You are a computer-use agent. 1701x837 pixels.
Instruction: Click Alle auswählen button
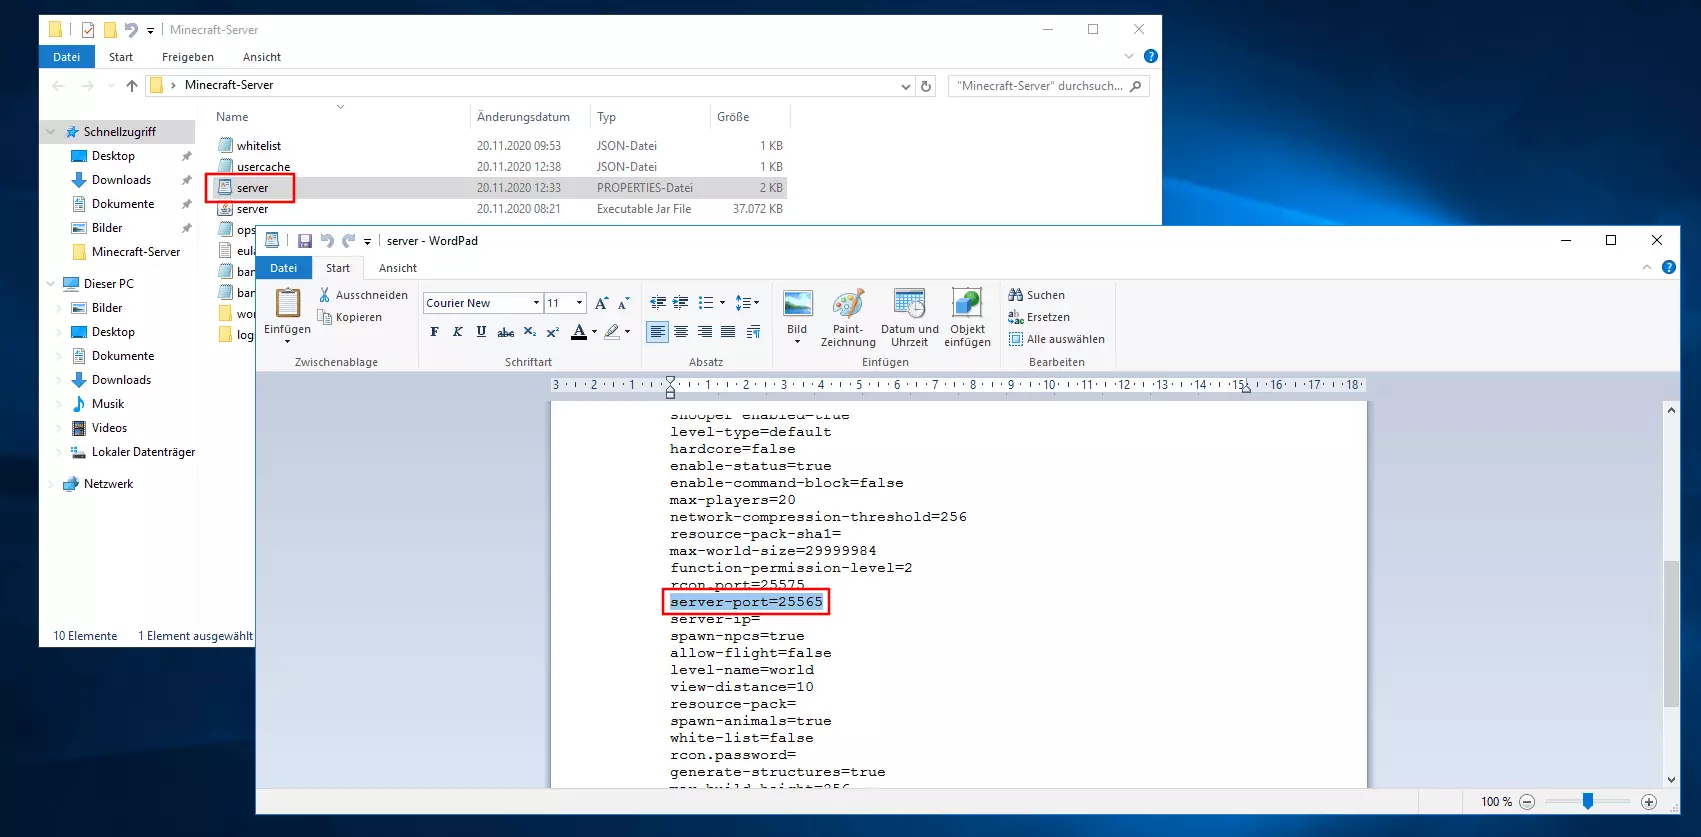point(1057,339)
